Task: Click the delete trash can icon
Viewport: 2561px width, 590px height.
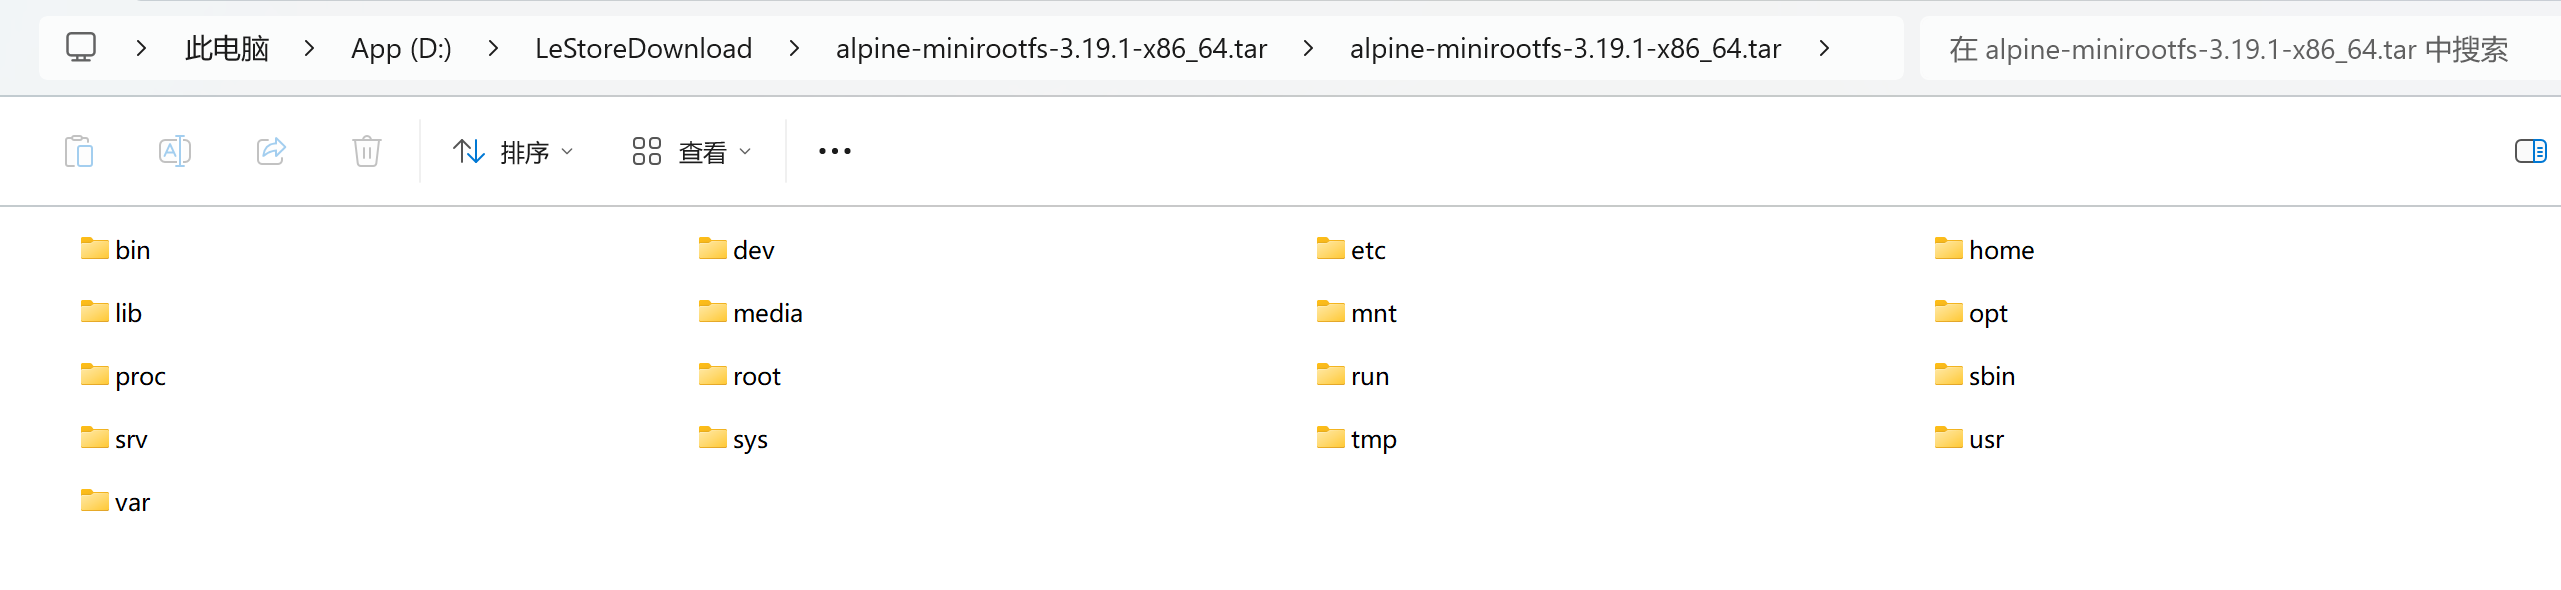Action: click(x=367, y=152)
